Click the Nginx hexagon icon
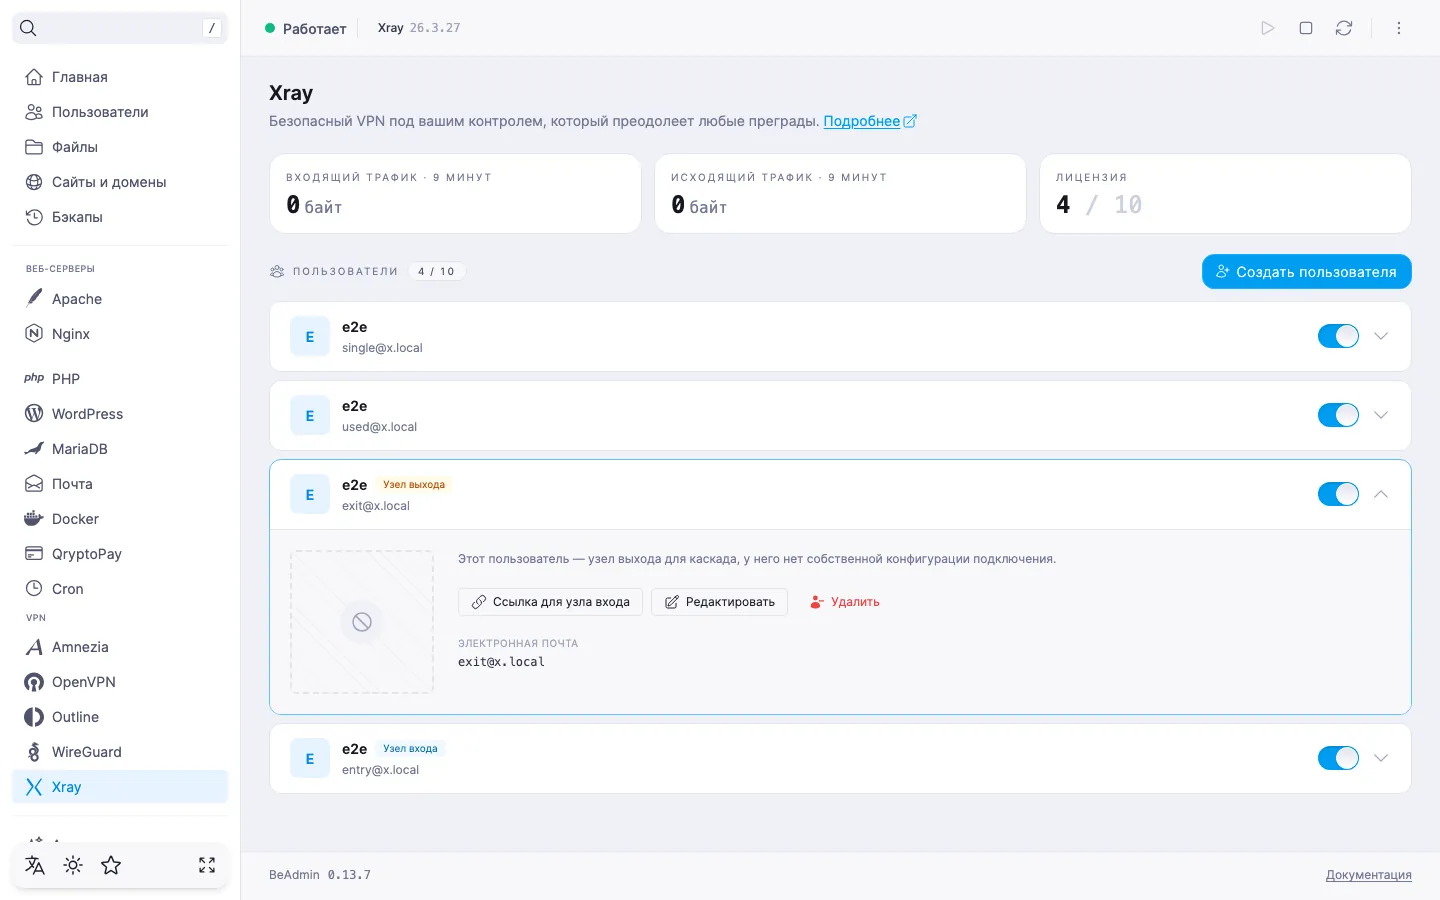This screenshot has width=1440, height=900. point(34,333)
